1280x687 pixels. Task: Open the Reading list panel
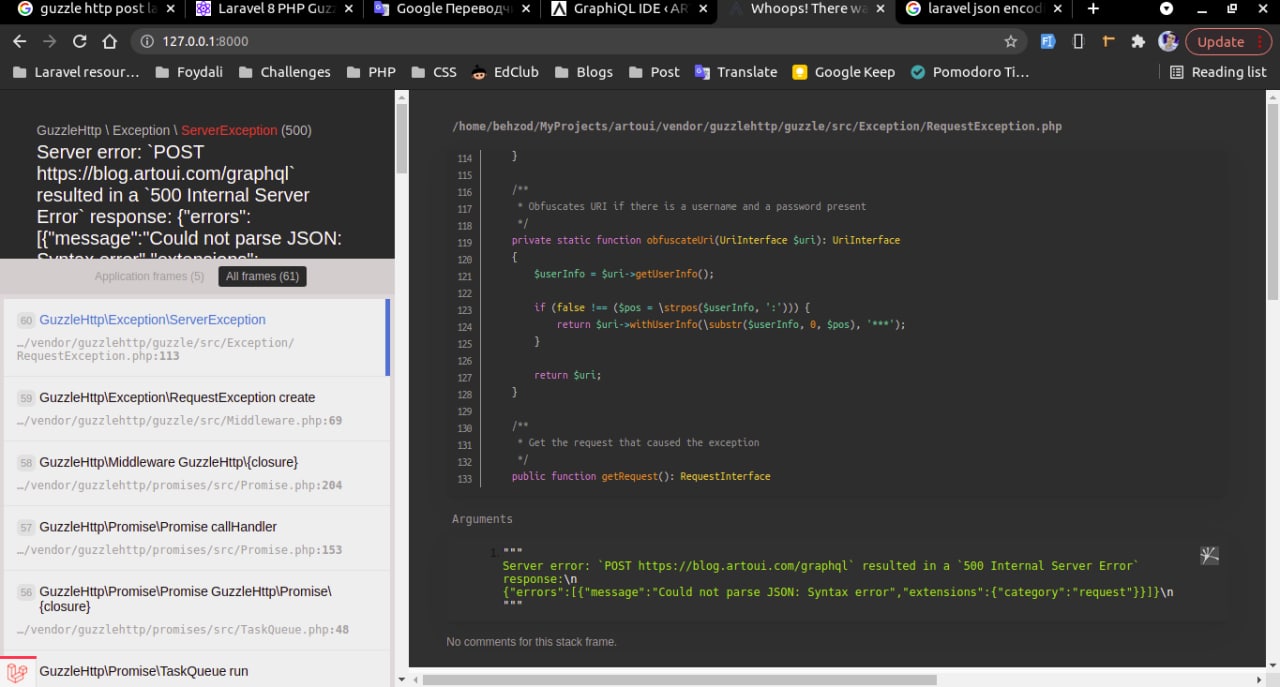(1218, 72)
